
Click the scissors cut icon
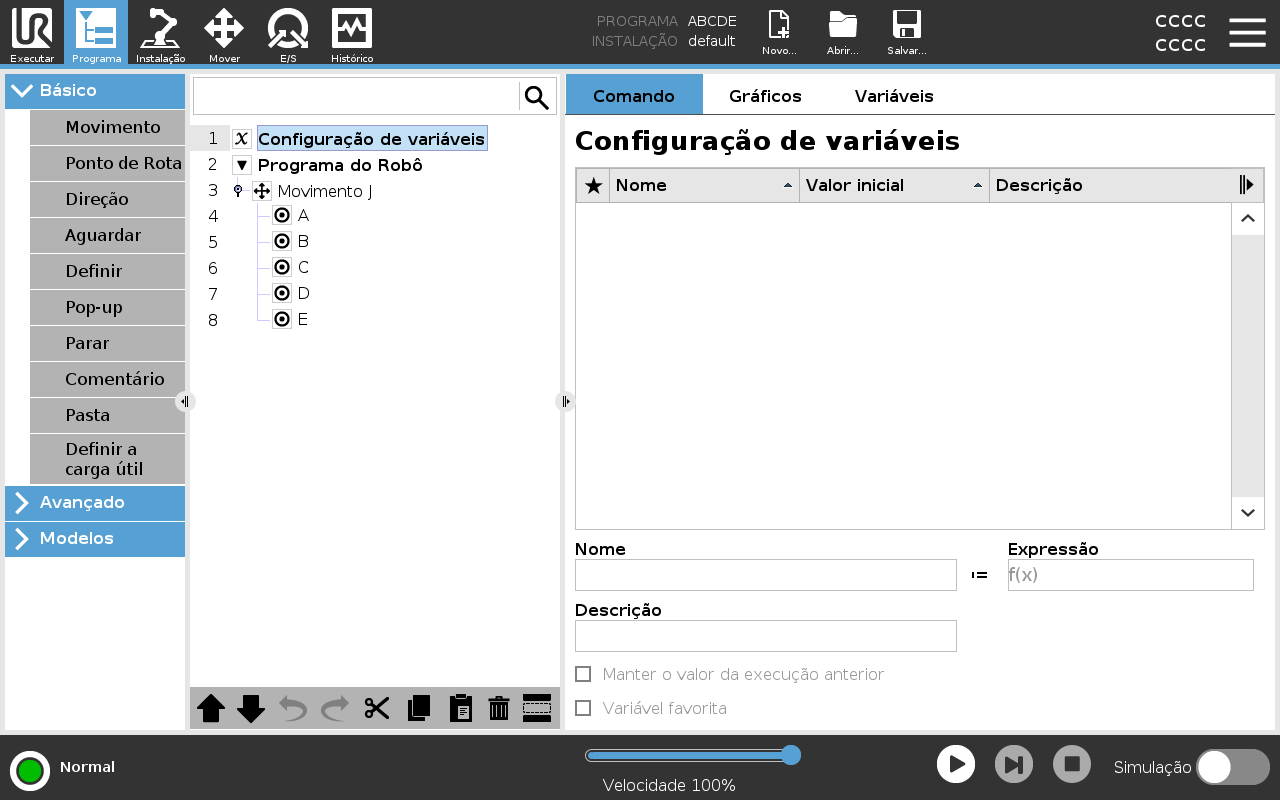377,708
